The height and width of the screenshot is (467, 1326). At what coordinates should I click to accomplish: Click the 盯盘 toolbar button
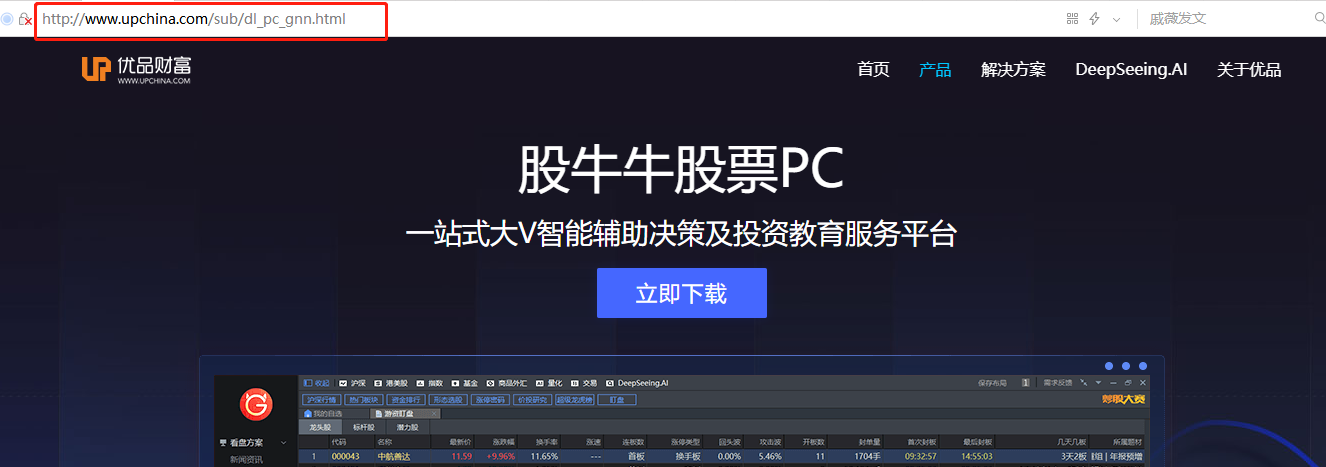click(x=616, y=399)
